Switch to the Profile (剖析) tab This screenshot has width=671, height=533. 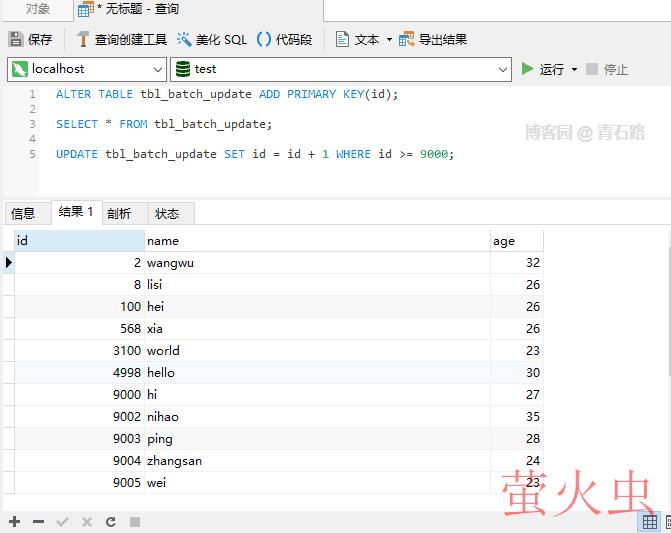(x=119, y=213)
